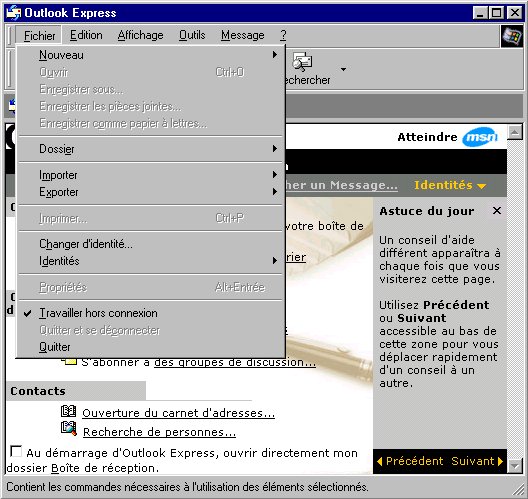This screenshot has height=499, width=528.
Task: Expand the Exporter submenu
Action: pos(150,192)
